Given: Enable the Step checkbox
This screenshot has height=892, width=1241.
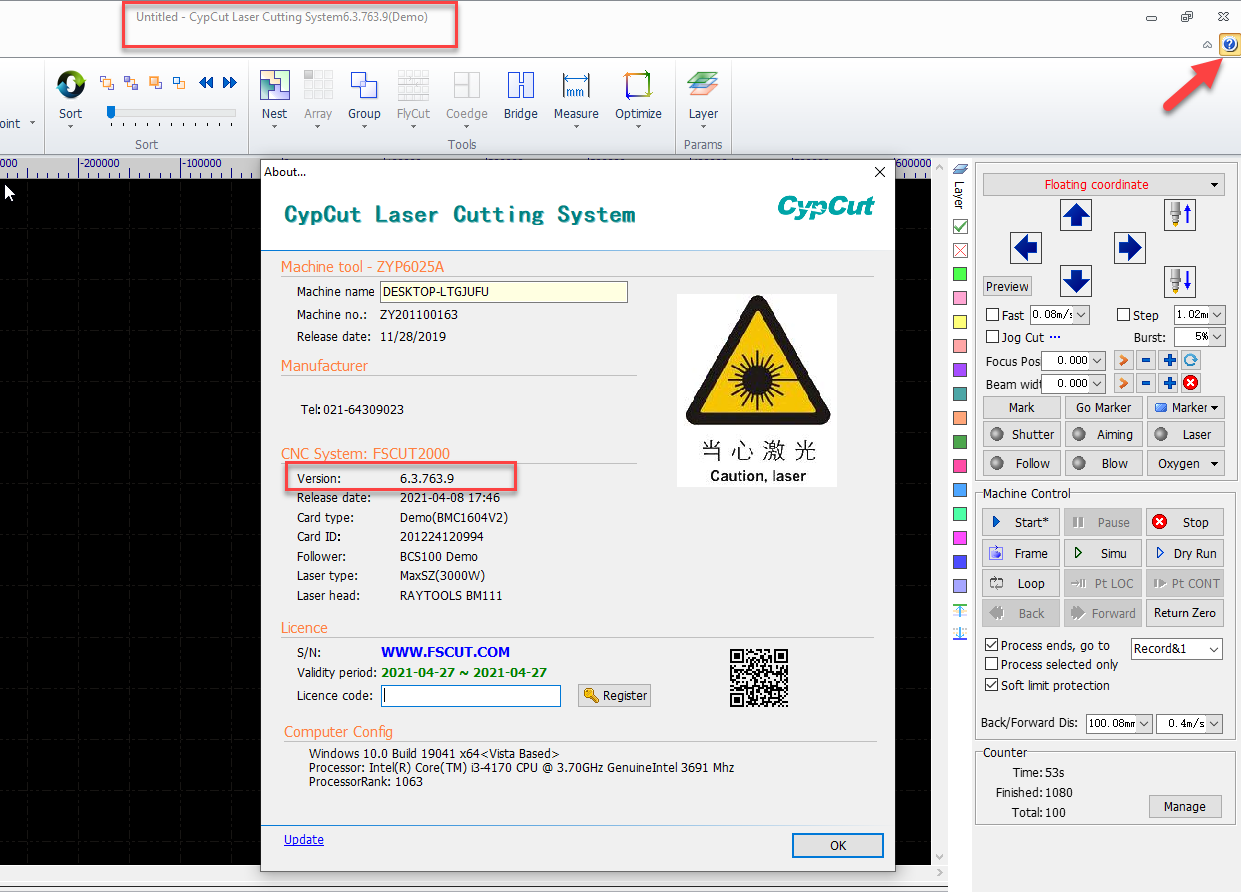Looking at the screenshot, I should tap(1123, 315).
